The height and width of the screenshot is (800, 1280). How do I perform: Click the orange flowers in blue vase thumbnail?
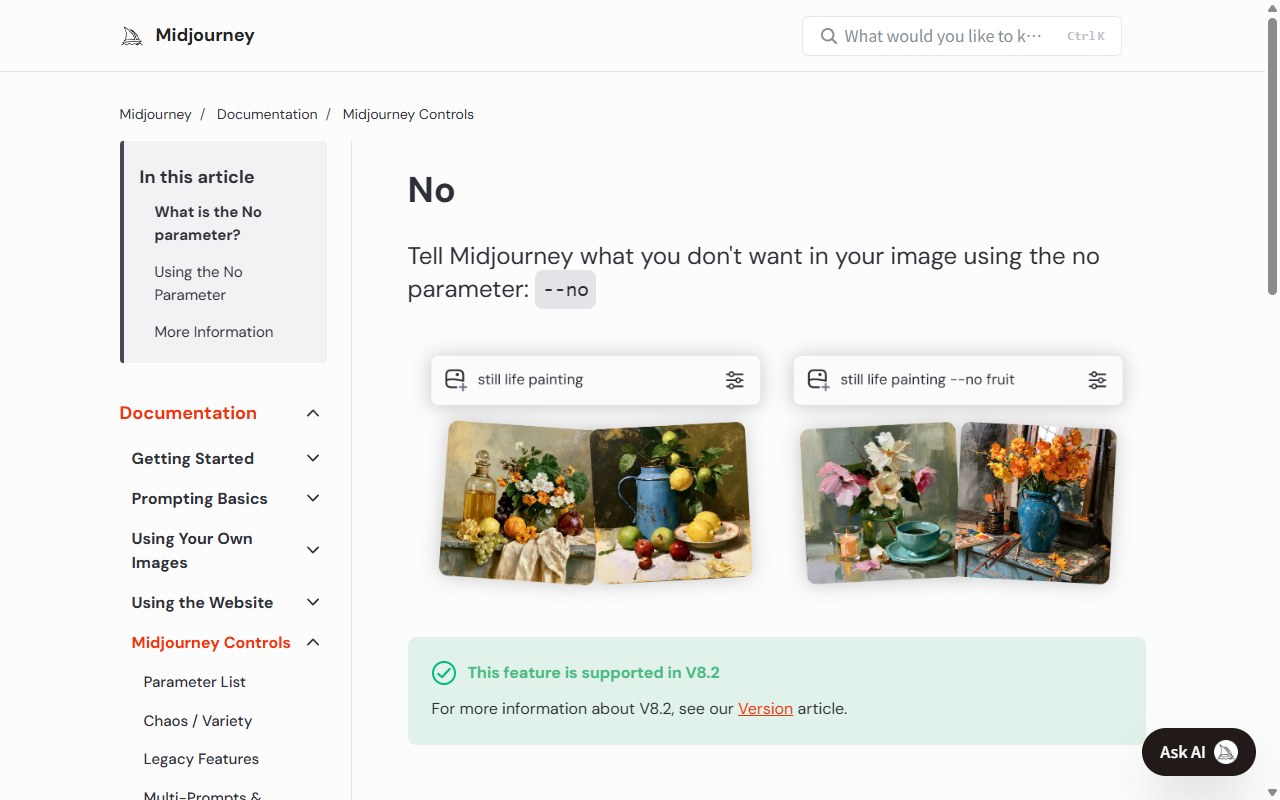1036,503
